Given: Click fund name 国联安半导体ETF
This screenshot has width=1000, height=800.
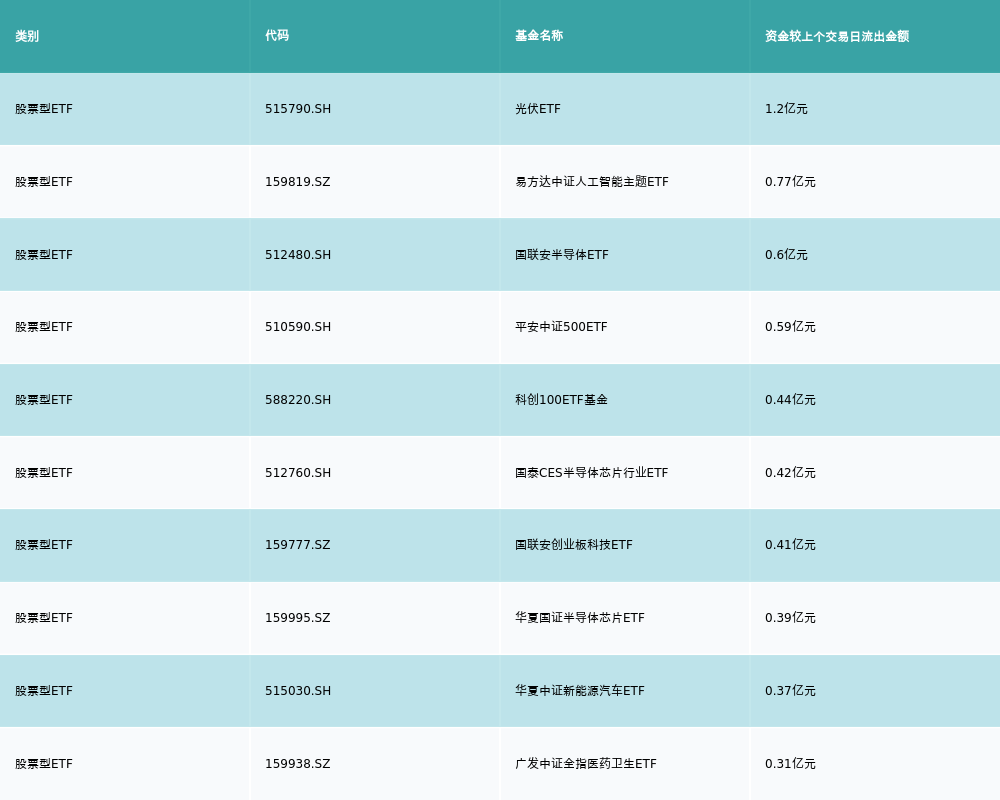Looking at the screenshot, I should (x=562, y=255).
